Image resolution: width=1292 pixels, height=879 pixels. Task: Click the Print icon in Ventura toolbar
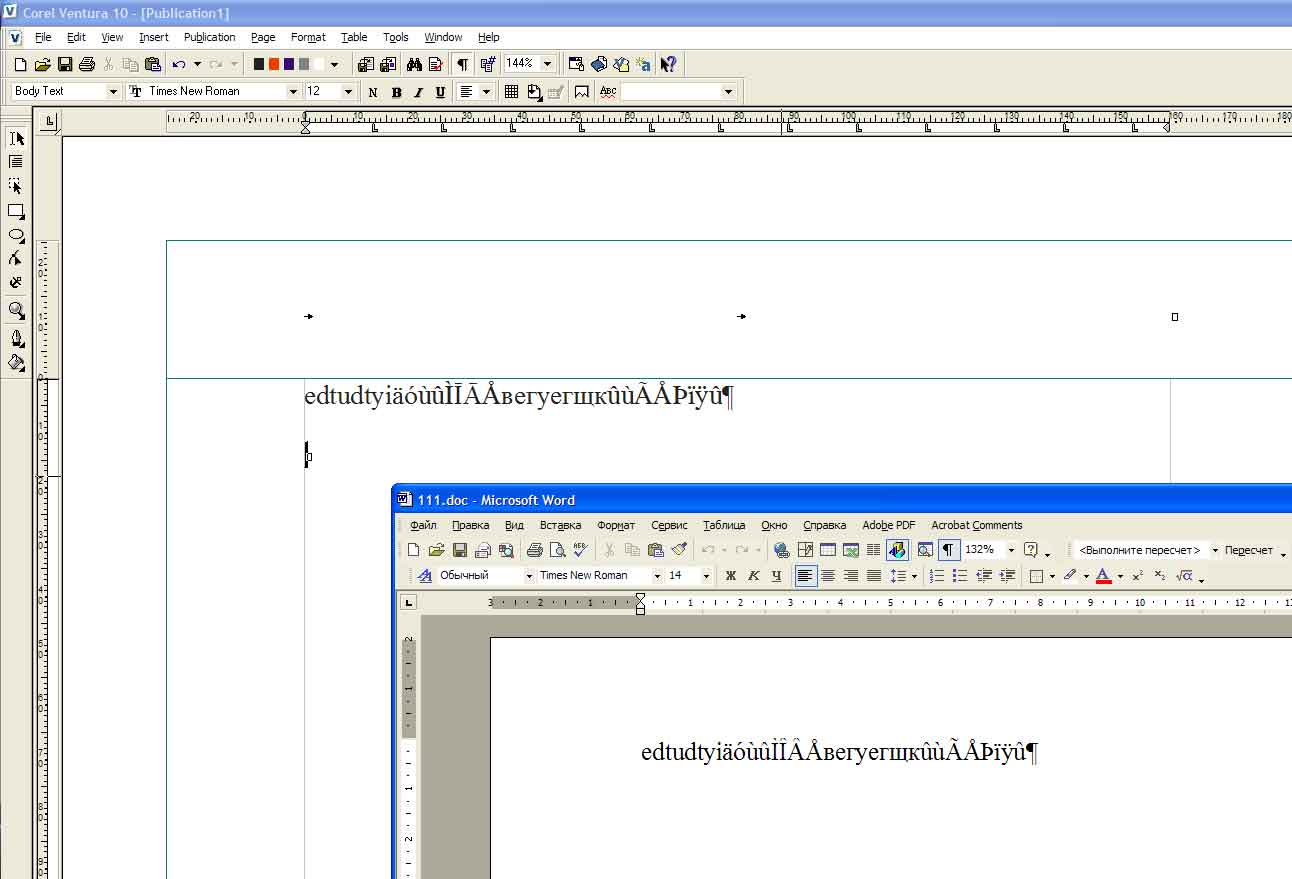86,64
